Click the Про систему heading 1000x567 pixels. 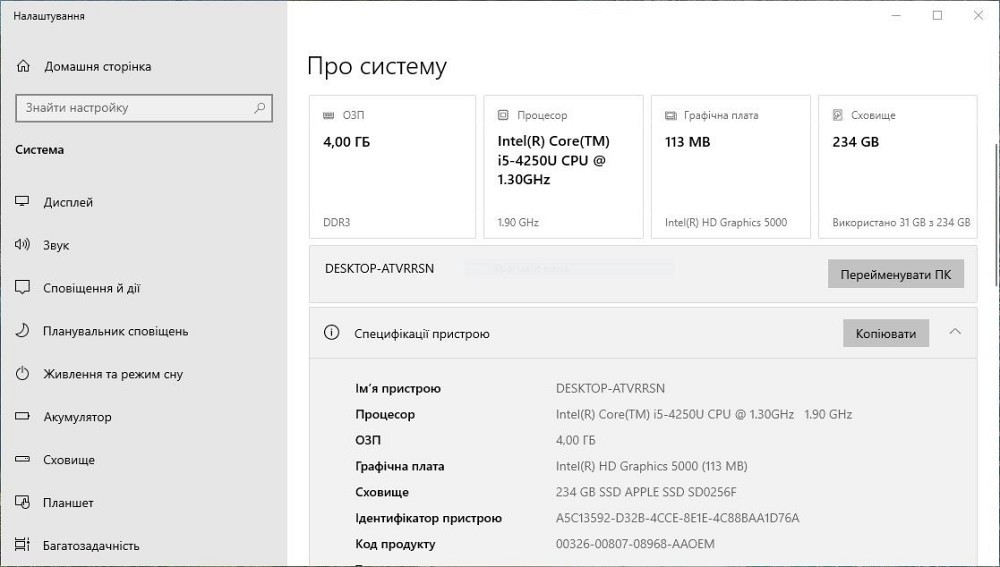pyautogui.click(x=377, y=66)
